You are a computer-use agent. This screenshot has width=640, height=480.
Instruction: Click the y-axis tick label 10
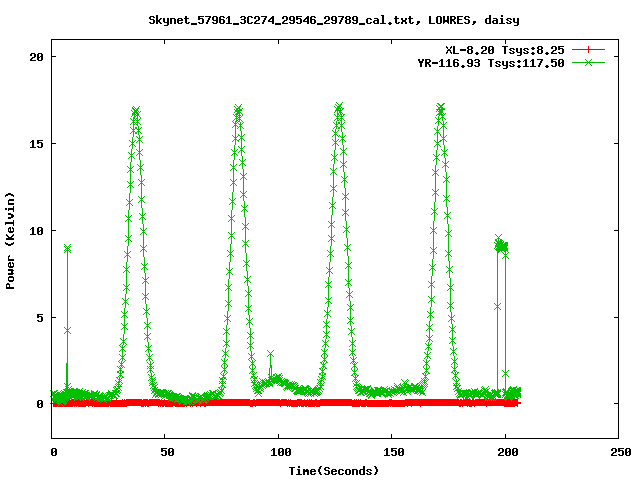(x=36, y=231)
